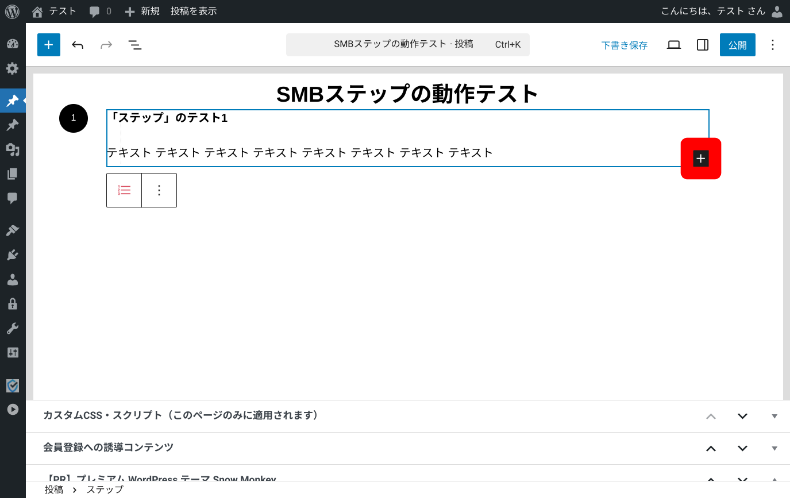Viewport: 790px width, 498px height.
Task: Click the 下書き保存 link
Action: pyautogui.click(x=624, y=45)
